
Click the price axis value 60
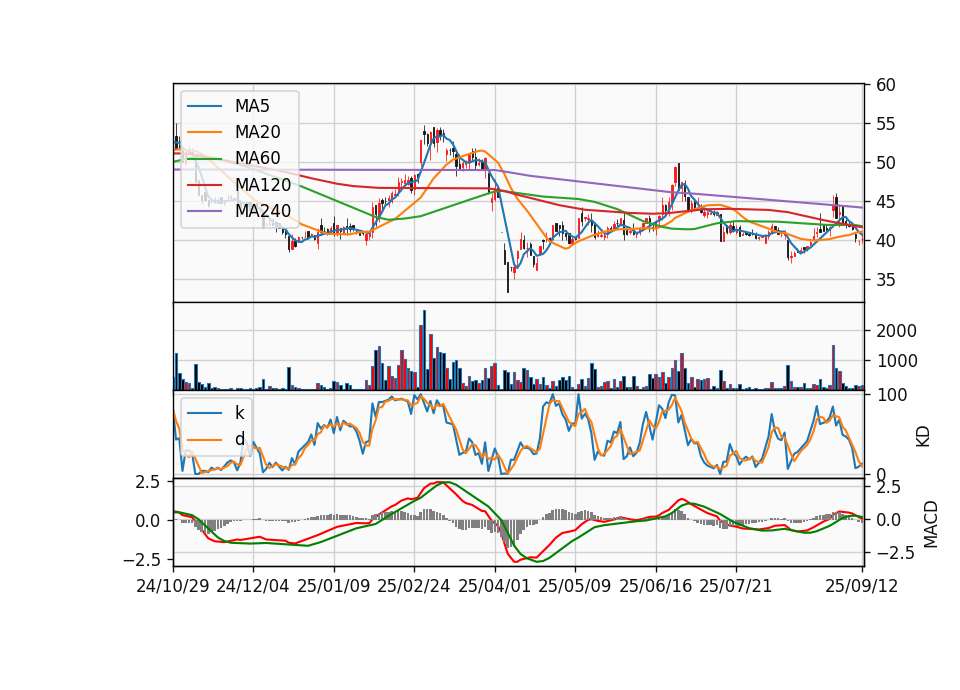(885, 85)
